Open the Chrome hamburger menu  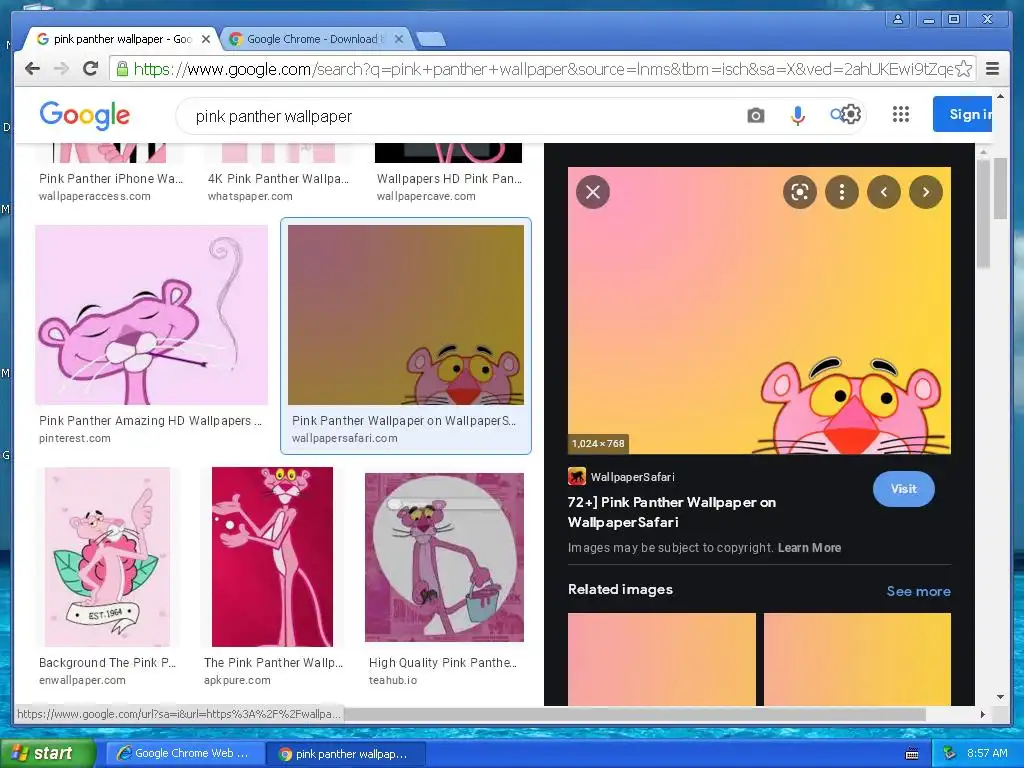pos(992,69)
